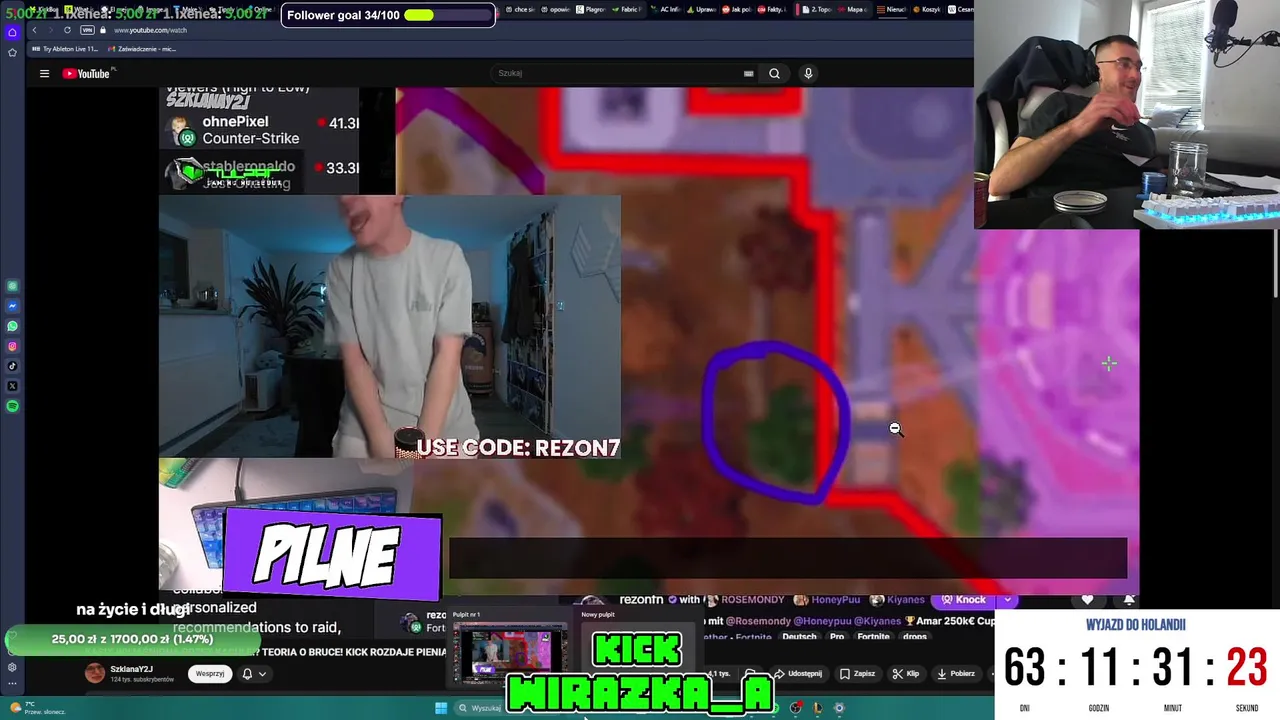Open the sidebar home icon at top left
The height and width of the screenshot is (720, 1280).
click(x=12, y=32)
